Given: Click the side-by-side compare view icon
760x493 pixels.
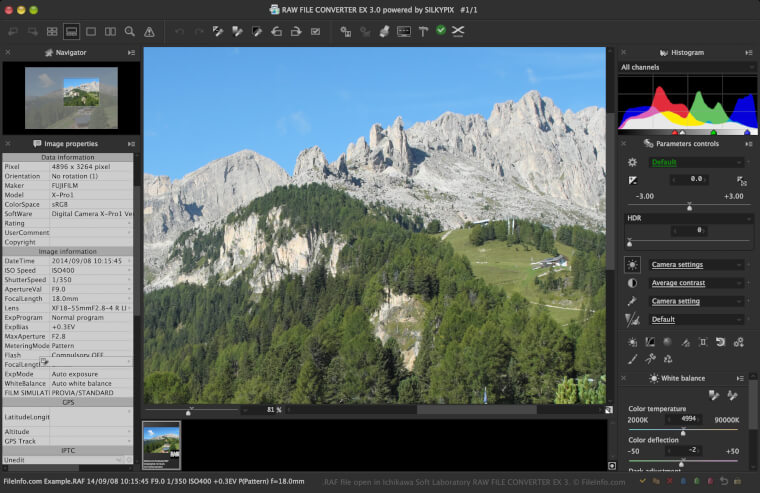Looking at the screenshot, I should (x=110, y=32).
